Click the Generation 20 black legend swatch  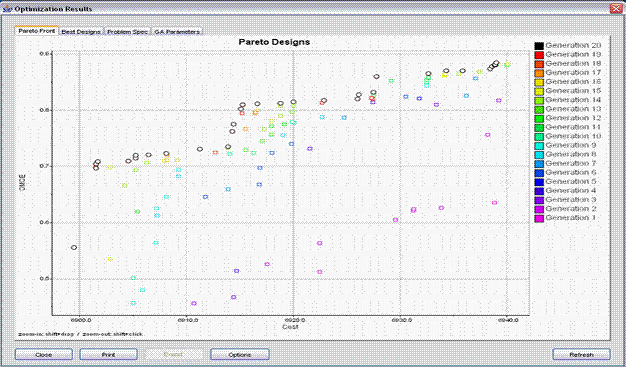coord(539,46)
